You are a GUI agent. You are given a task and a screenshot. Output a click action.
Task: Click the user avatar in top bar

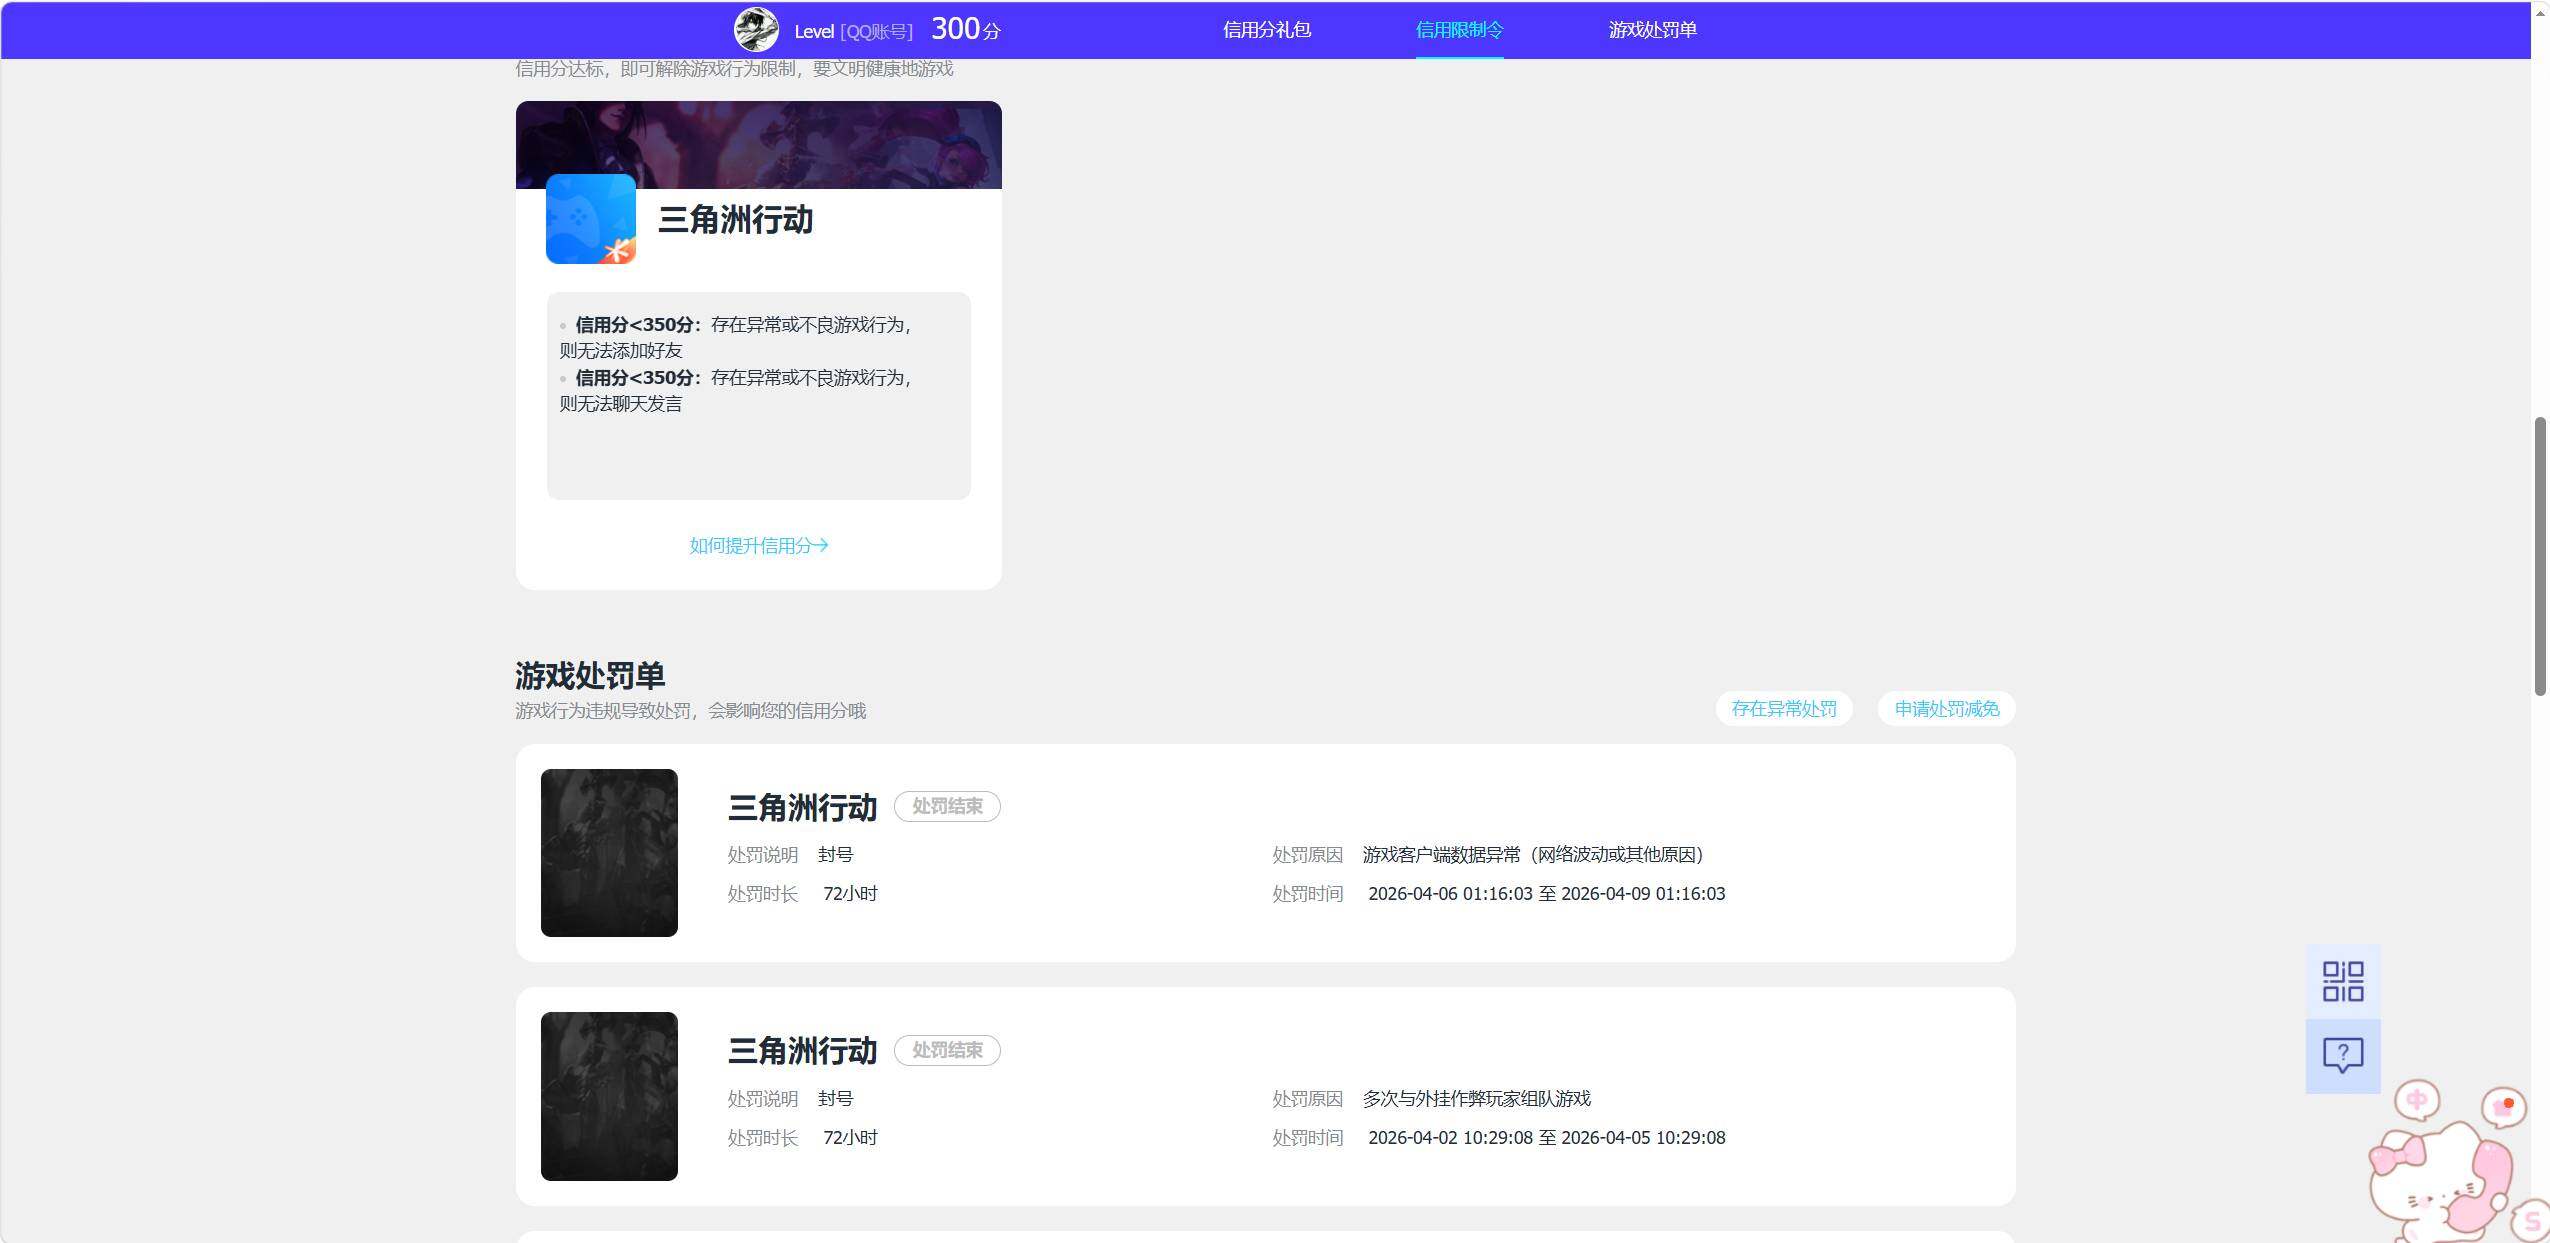coord(756,30)
